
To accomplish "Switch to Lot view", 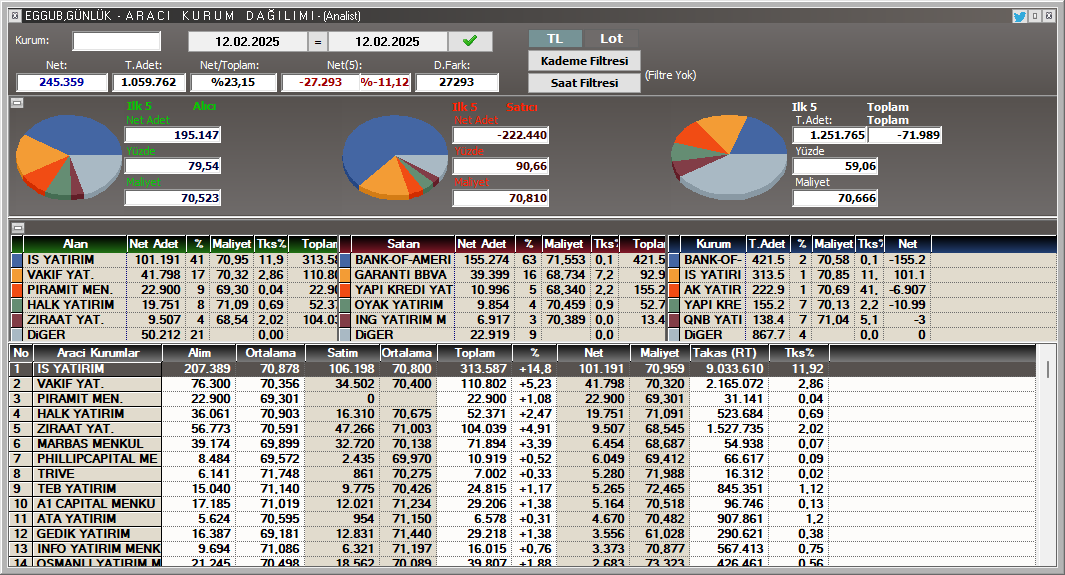I will click(x=611, y=39).
